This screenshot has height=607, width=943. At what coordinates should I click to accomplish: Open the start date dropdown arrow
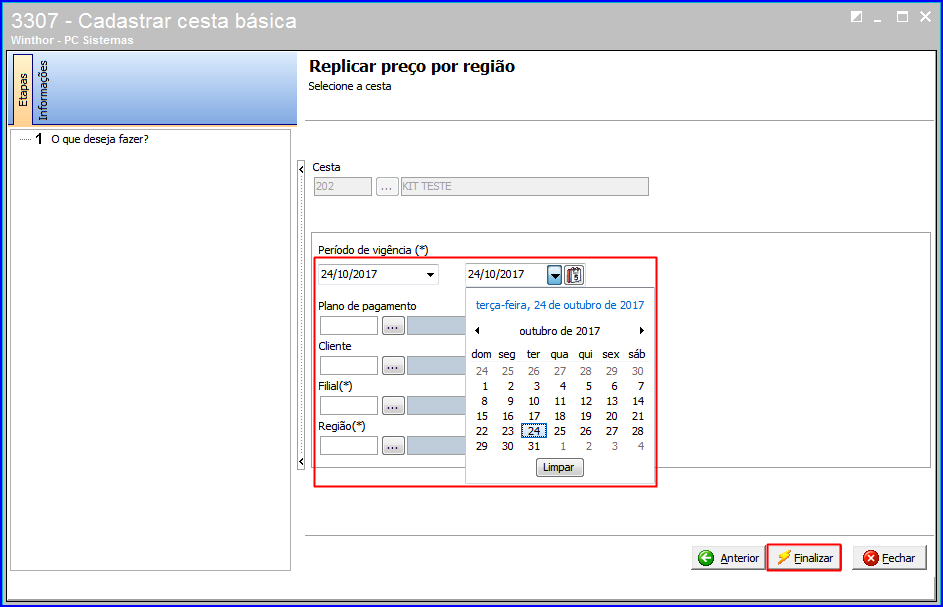(430, 275)
